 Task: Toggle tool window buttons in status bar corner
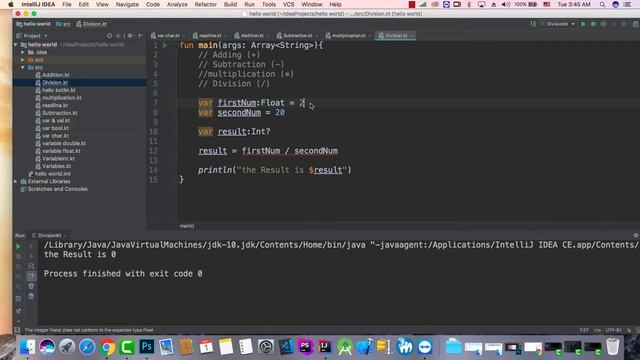(x=17, y=330)
